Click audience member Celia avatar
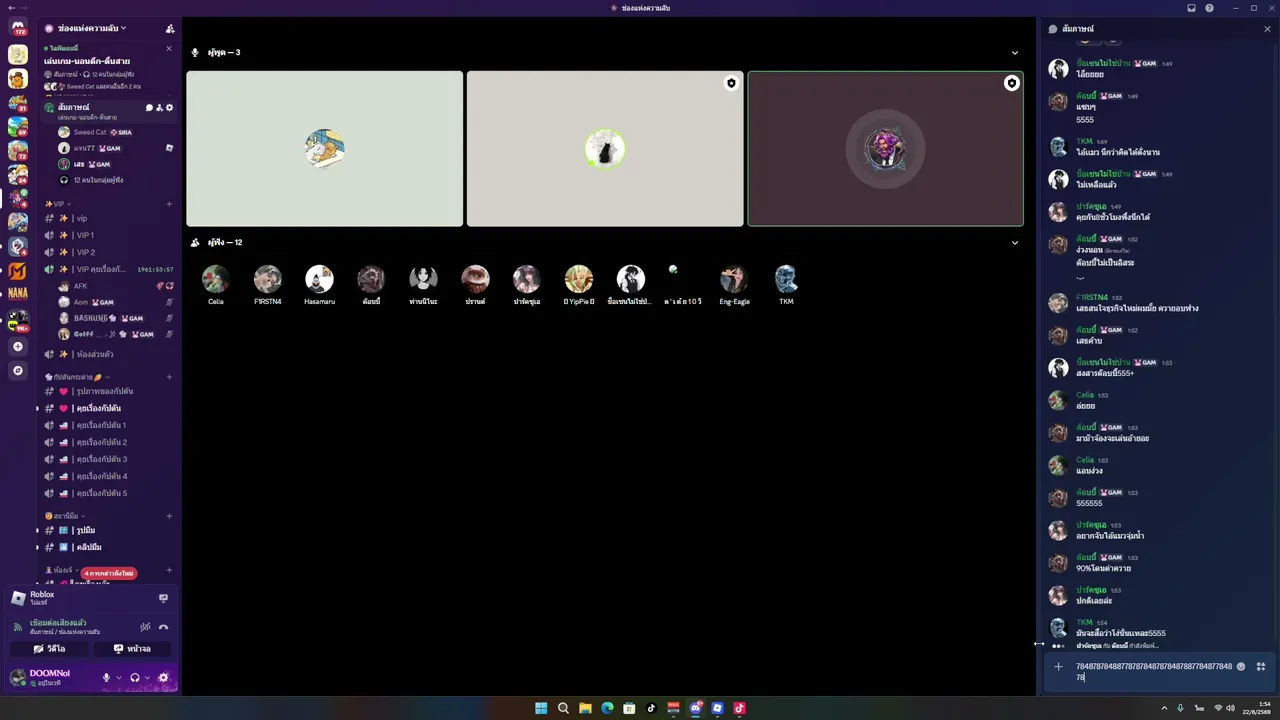The width and height of the screenshot is (1280, 720). 215,279
